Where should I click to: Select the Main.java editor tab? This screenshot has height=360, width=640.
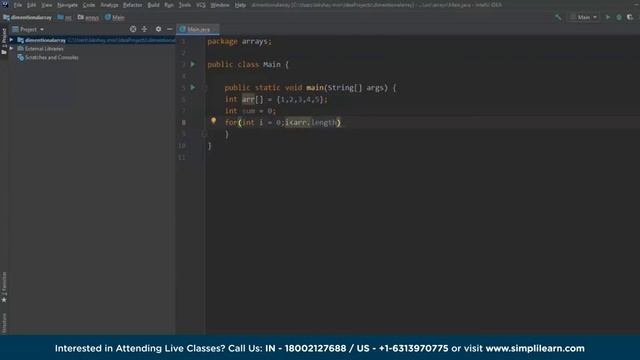[x=198, y=29]
